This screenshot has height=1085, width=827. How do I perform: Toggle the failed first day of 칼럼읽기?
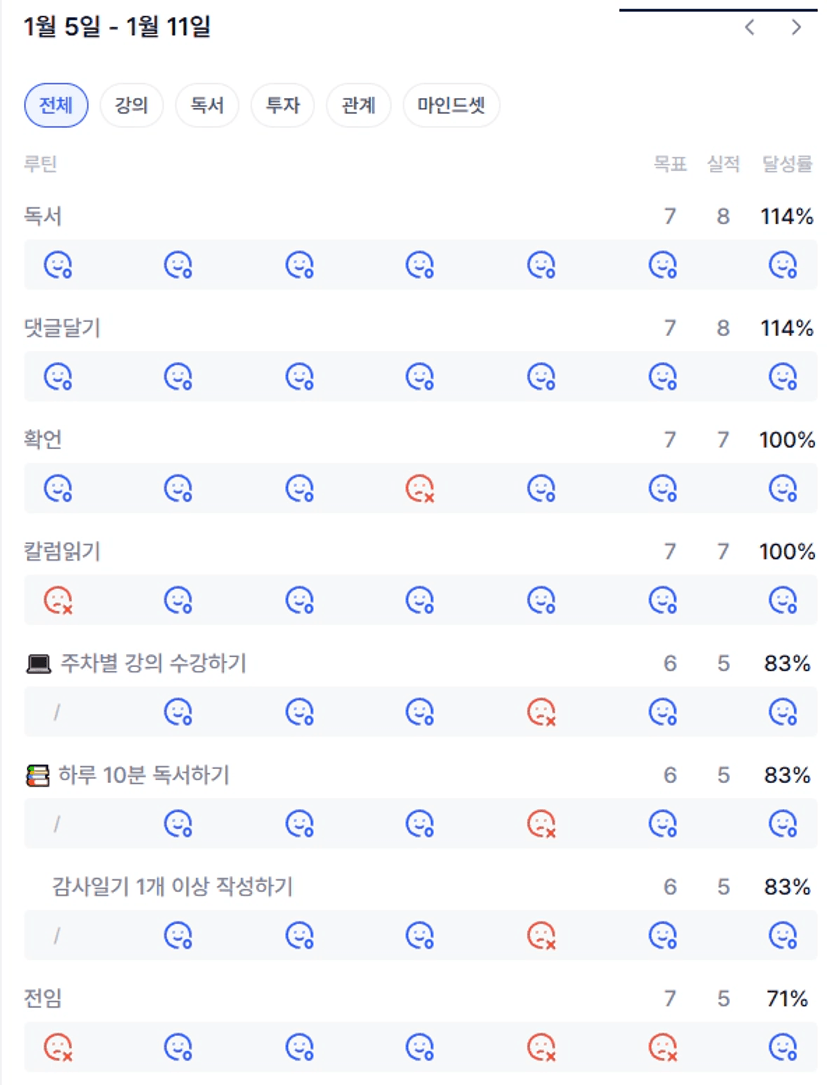58,601
